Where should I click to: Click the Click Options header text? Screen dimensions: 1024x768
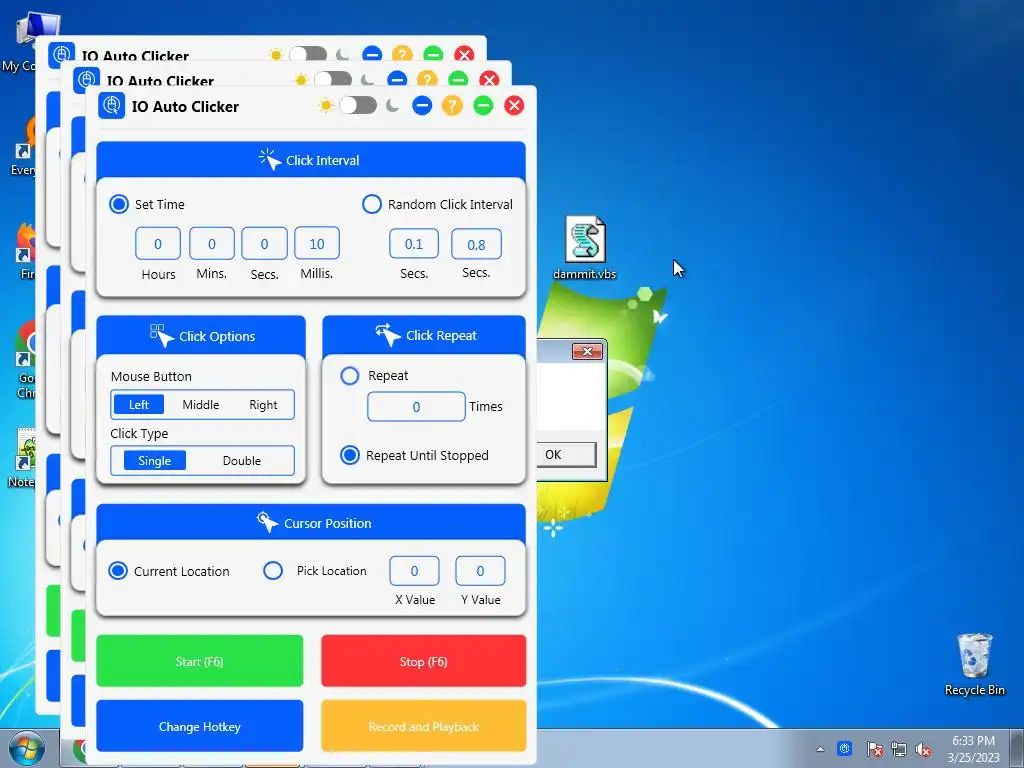217,337
